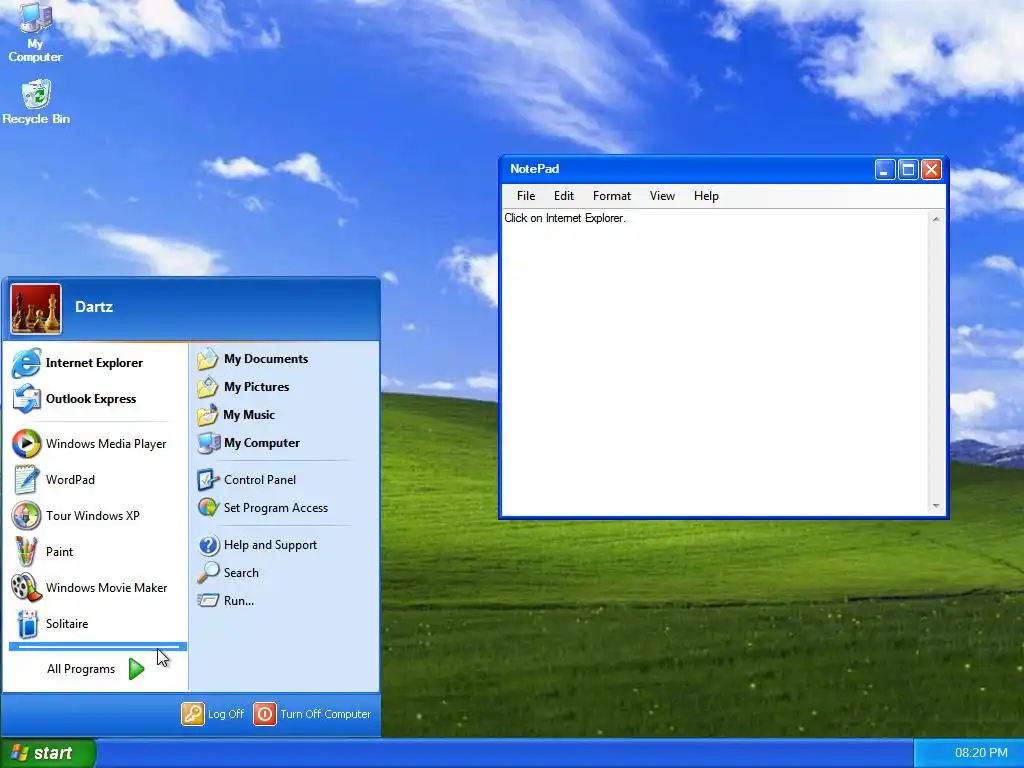Image resolution: width=1024 pixels, height=768 pixels.
Task: Click the Log Off key icon
Action: (193, 714)
